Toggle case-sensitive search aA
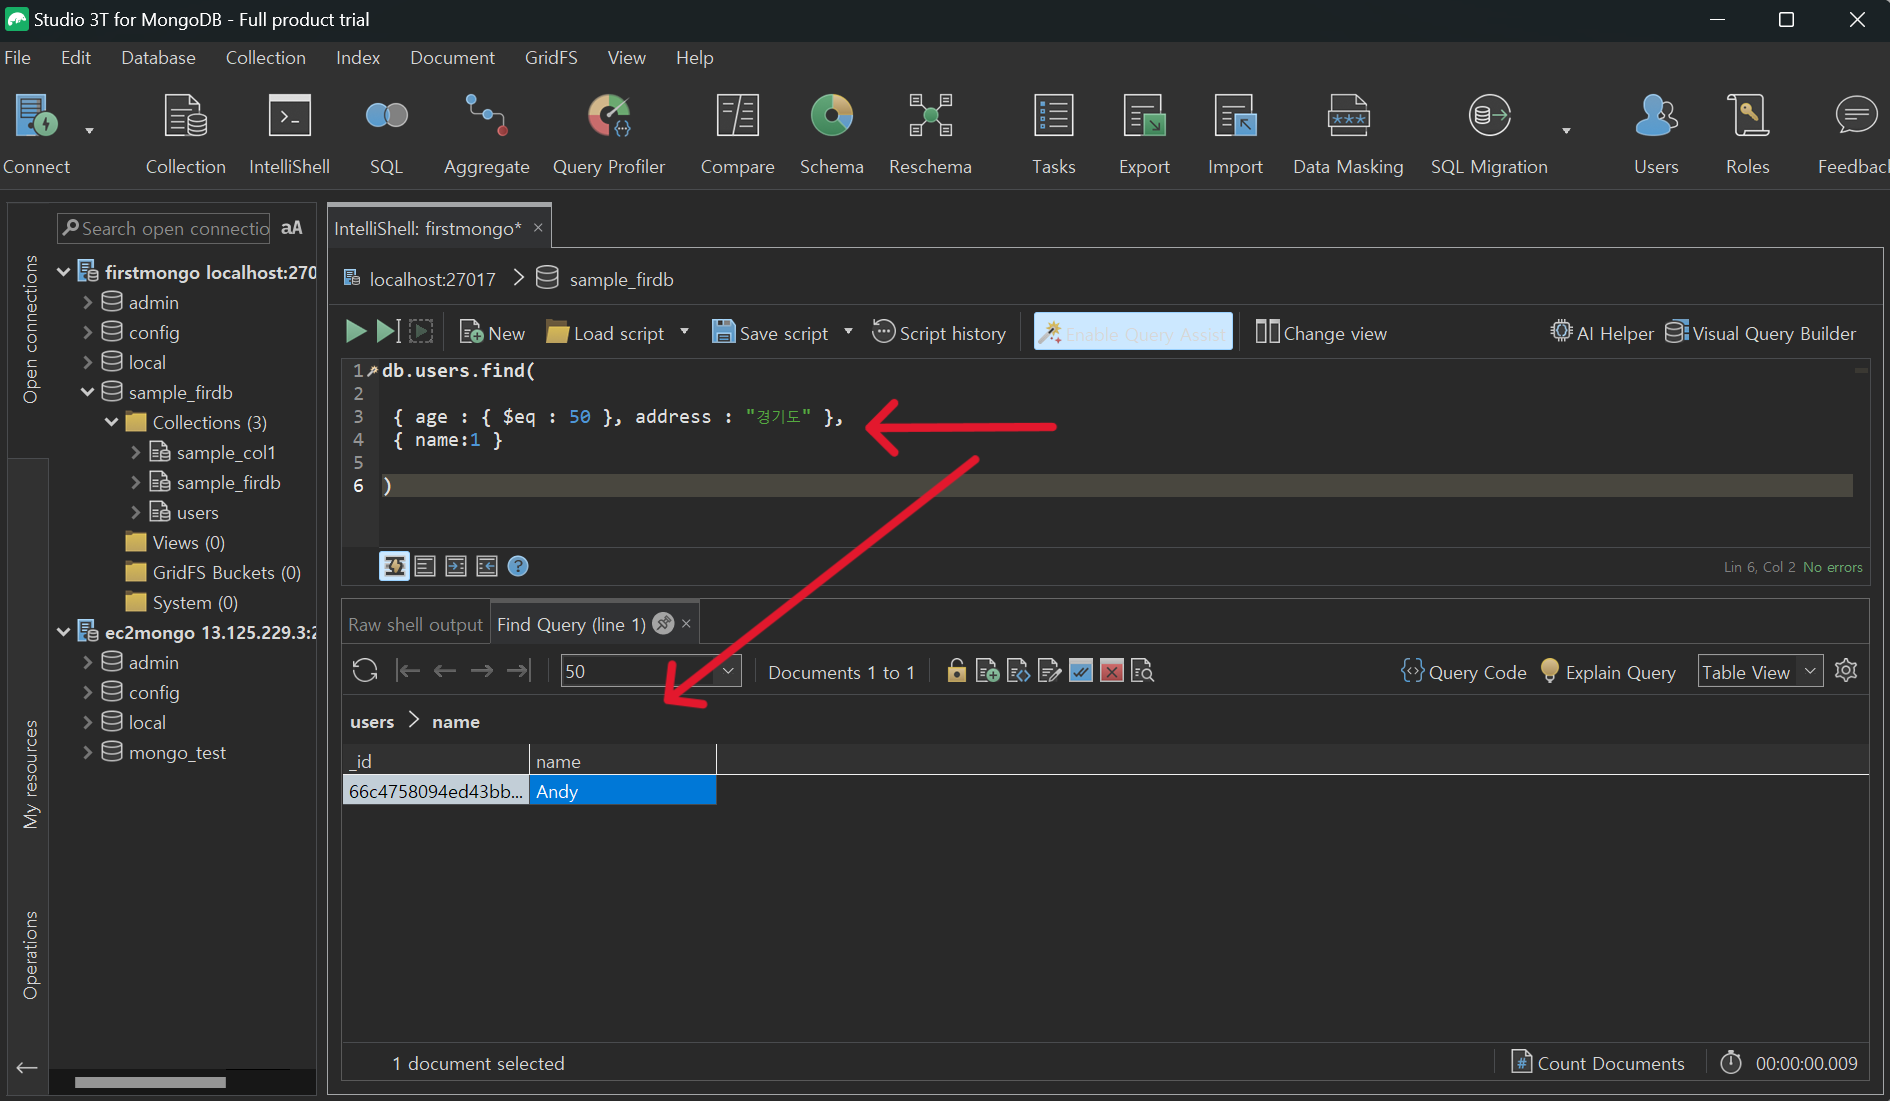Viewport: 1890px width, 1101px height. coord(291,228)
